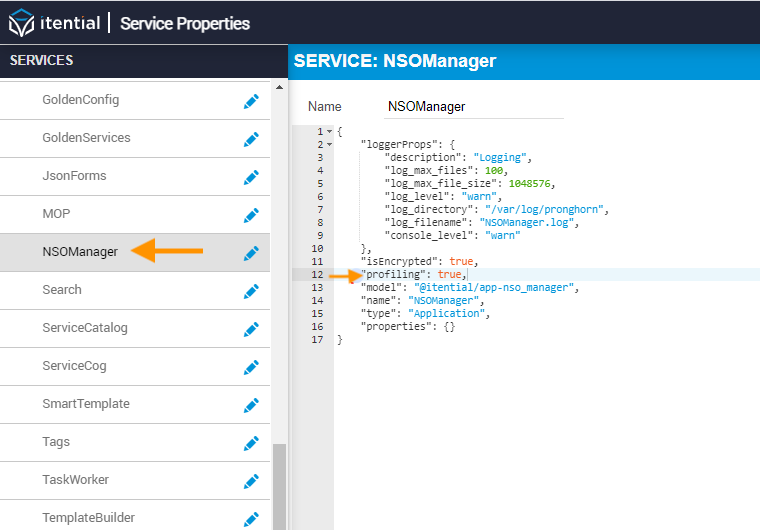The image size is (760, 530).
Task: Click the services list scrollbar thumb
Action: tap(279, 487)
